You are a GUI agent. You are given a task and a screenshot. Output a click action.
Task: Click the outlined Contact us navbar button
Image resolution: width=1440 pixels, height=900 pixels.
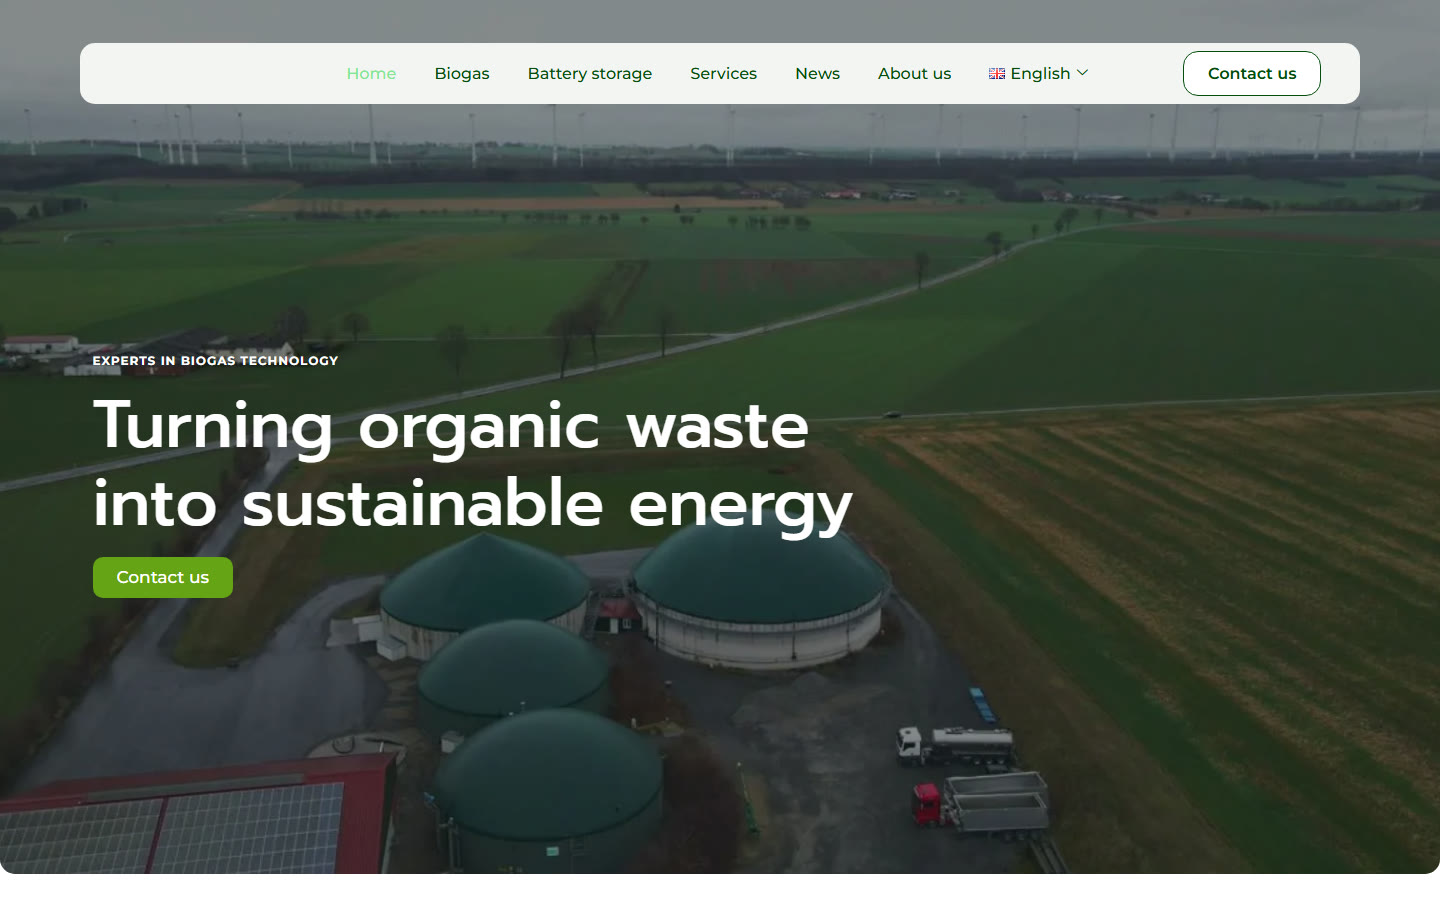tap(1251, 73)
